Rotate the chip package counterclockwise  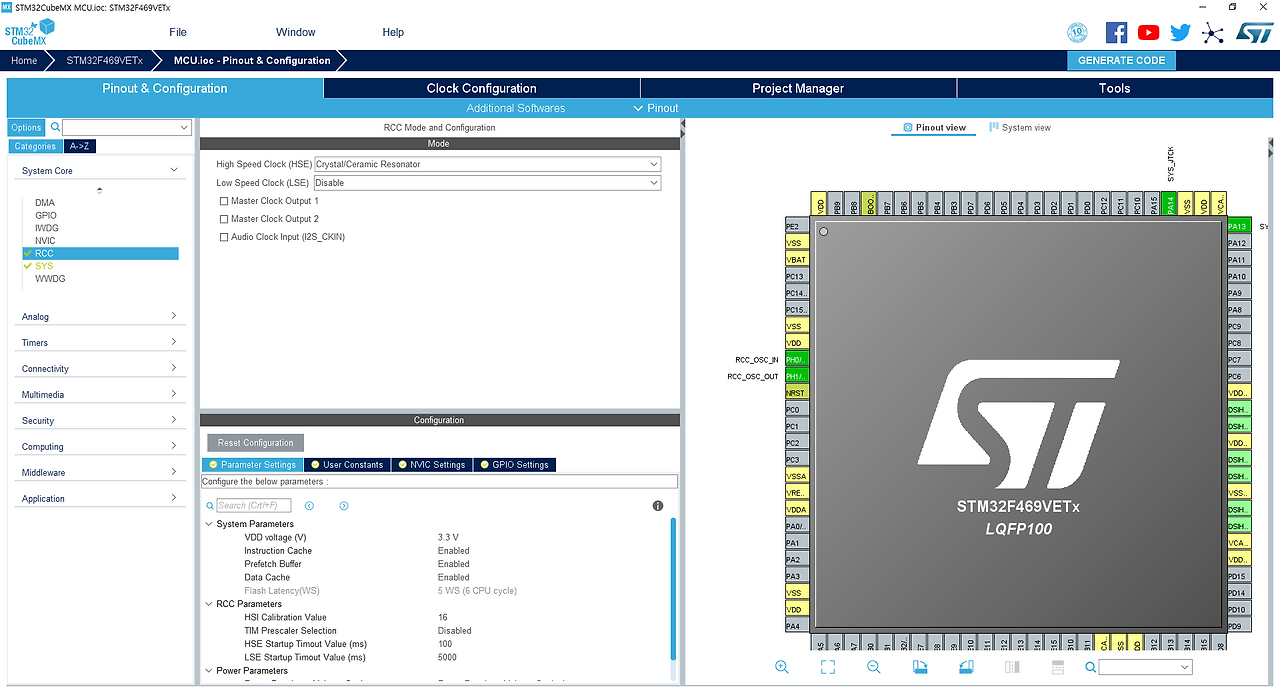965,666
